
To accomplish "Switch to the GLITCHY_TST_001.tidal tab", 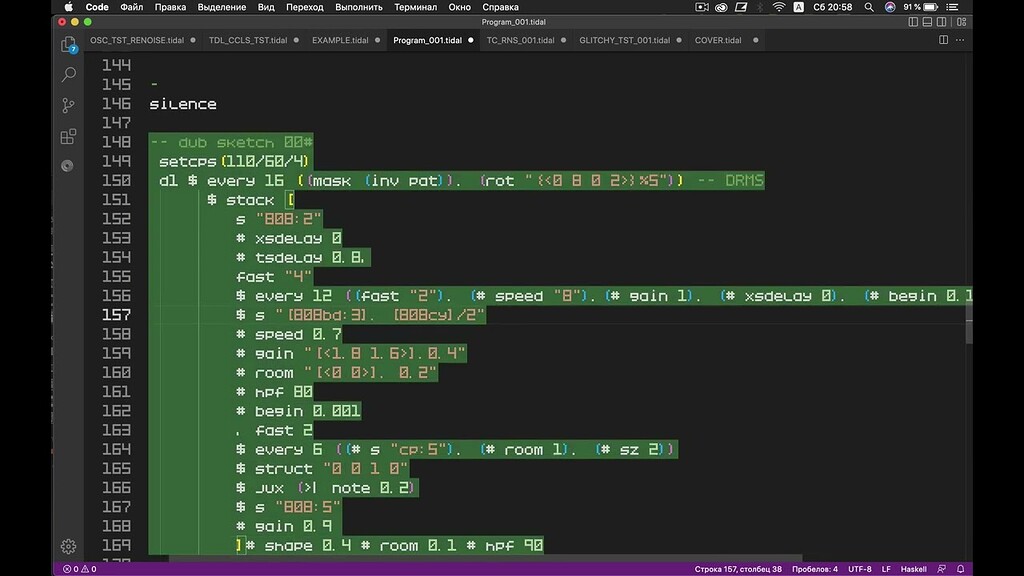I will [624, 40].
